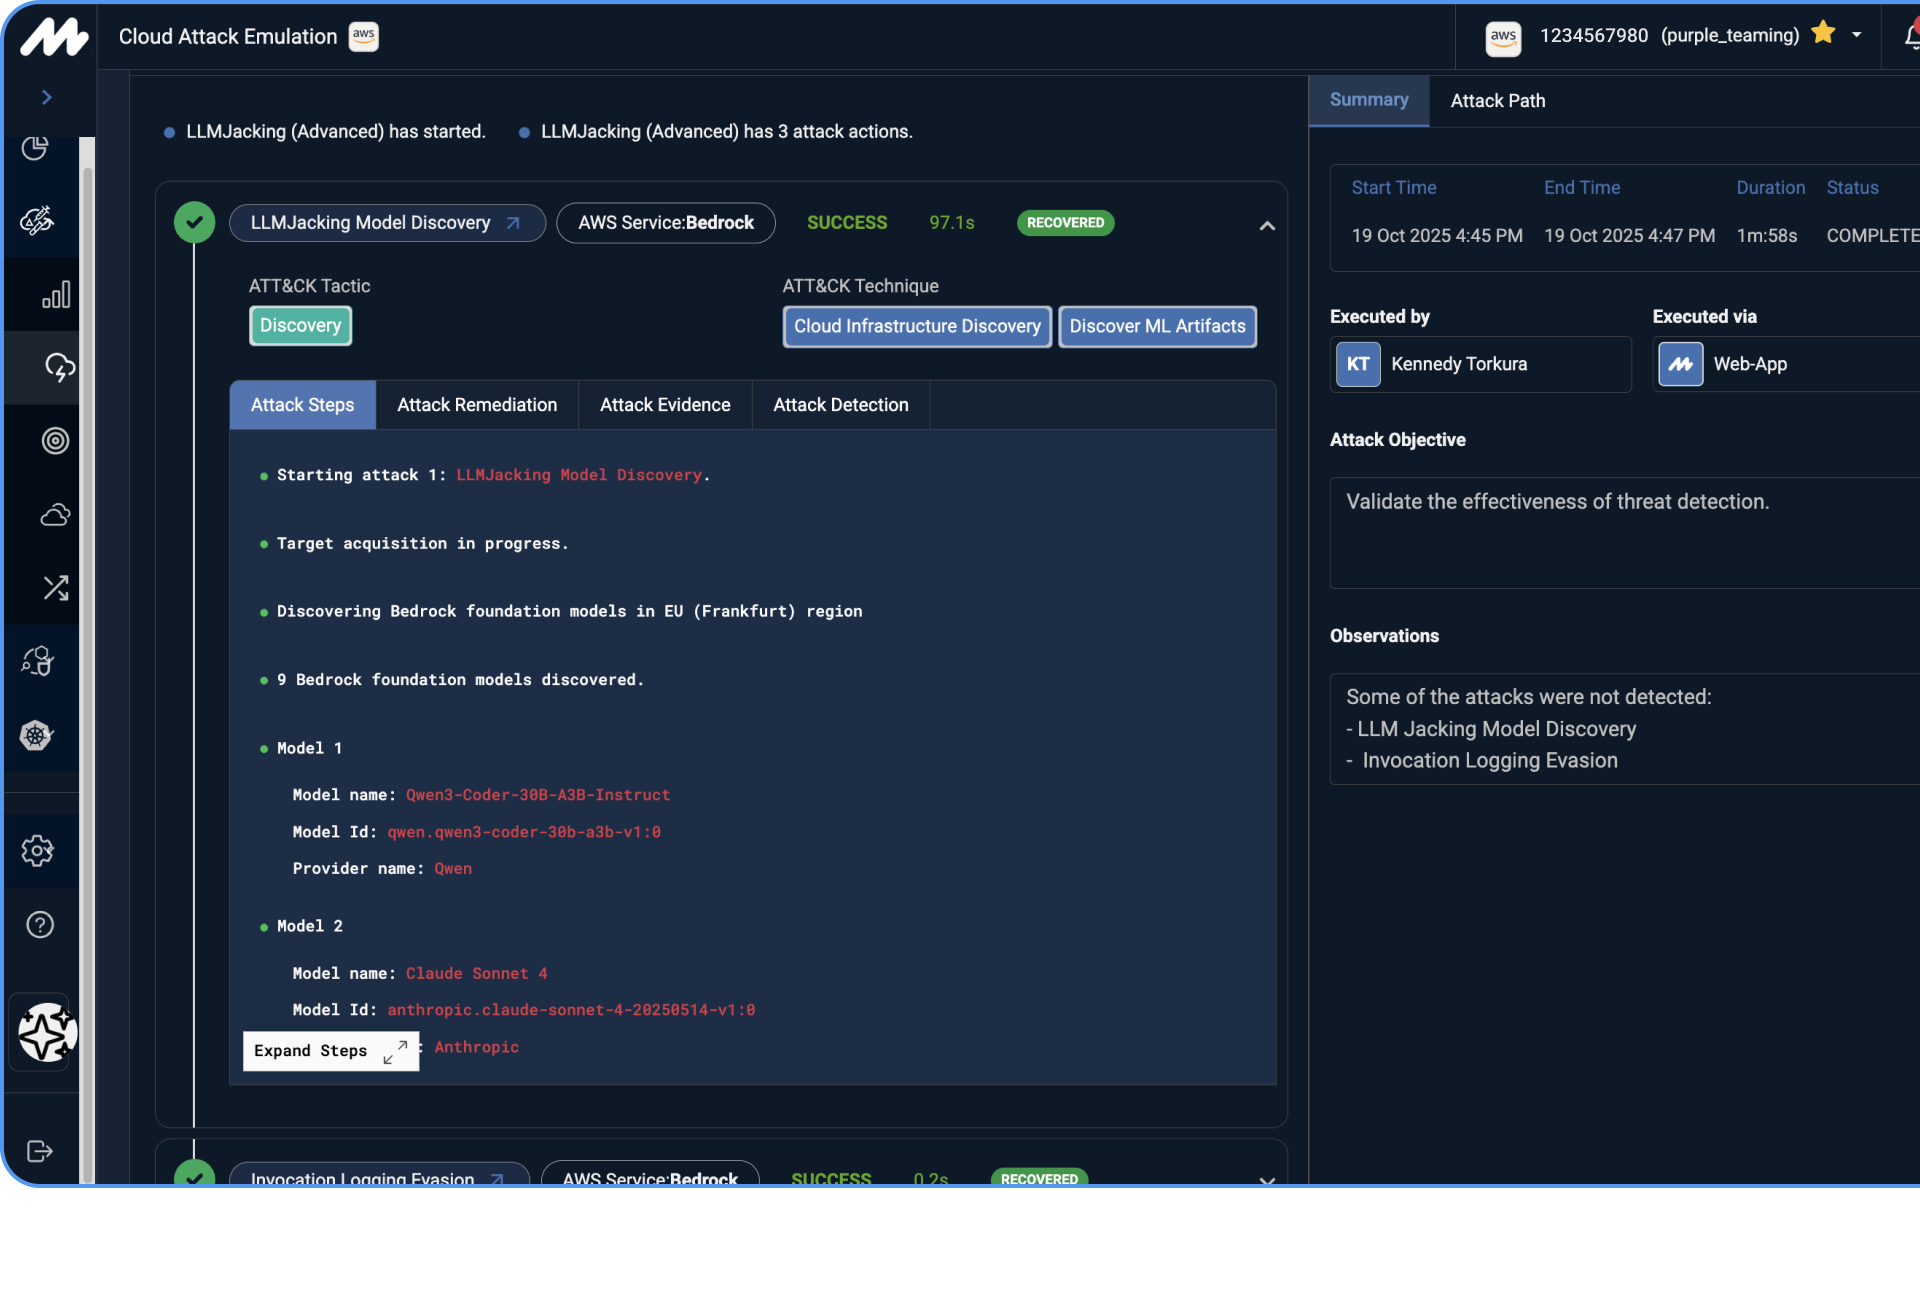Click the Expand Steps button
The height and width of the screenshot is (1304, 1920).
[330, 1051]
